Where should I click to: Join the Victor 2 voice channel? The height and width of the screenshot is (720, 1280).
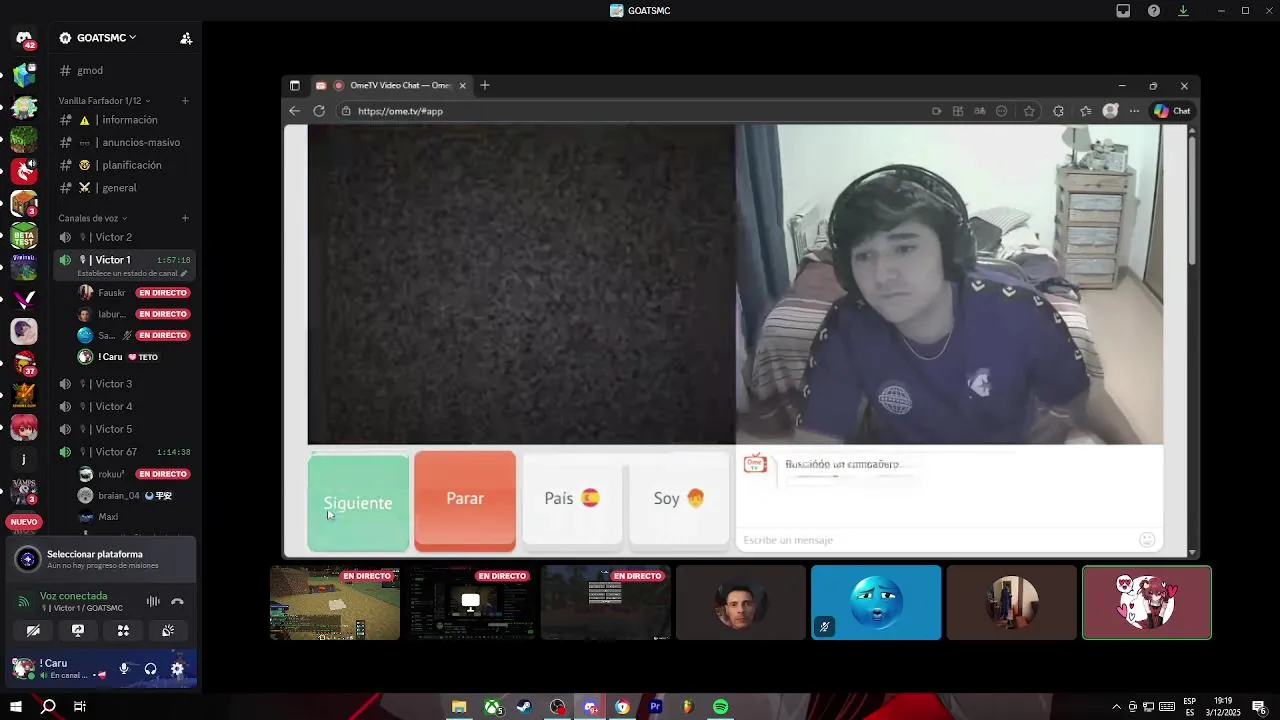point(124,237)
